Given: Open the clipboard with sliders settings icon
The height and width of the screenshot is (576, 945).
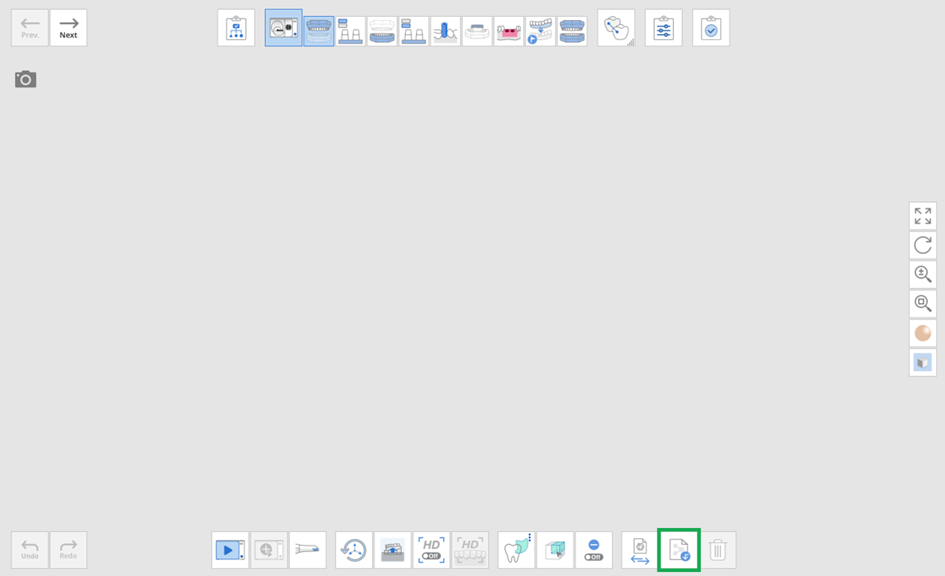Looking at the screenshot, I should (x=664, y=28).
